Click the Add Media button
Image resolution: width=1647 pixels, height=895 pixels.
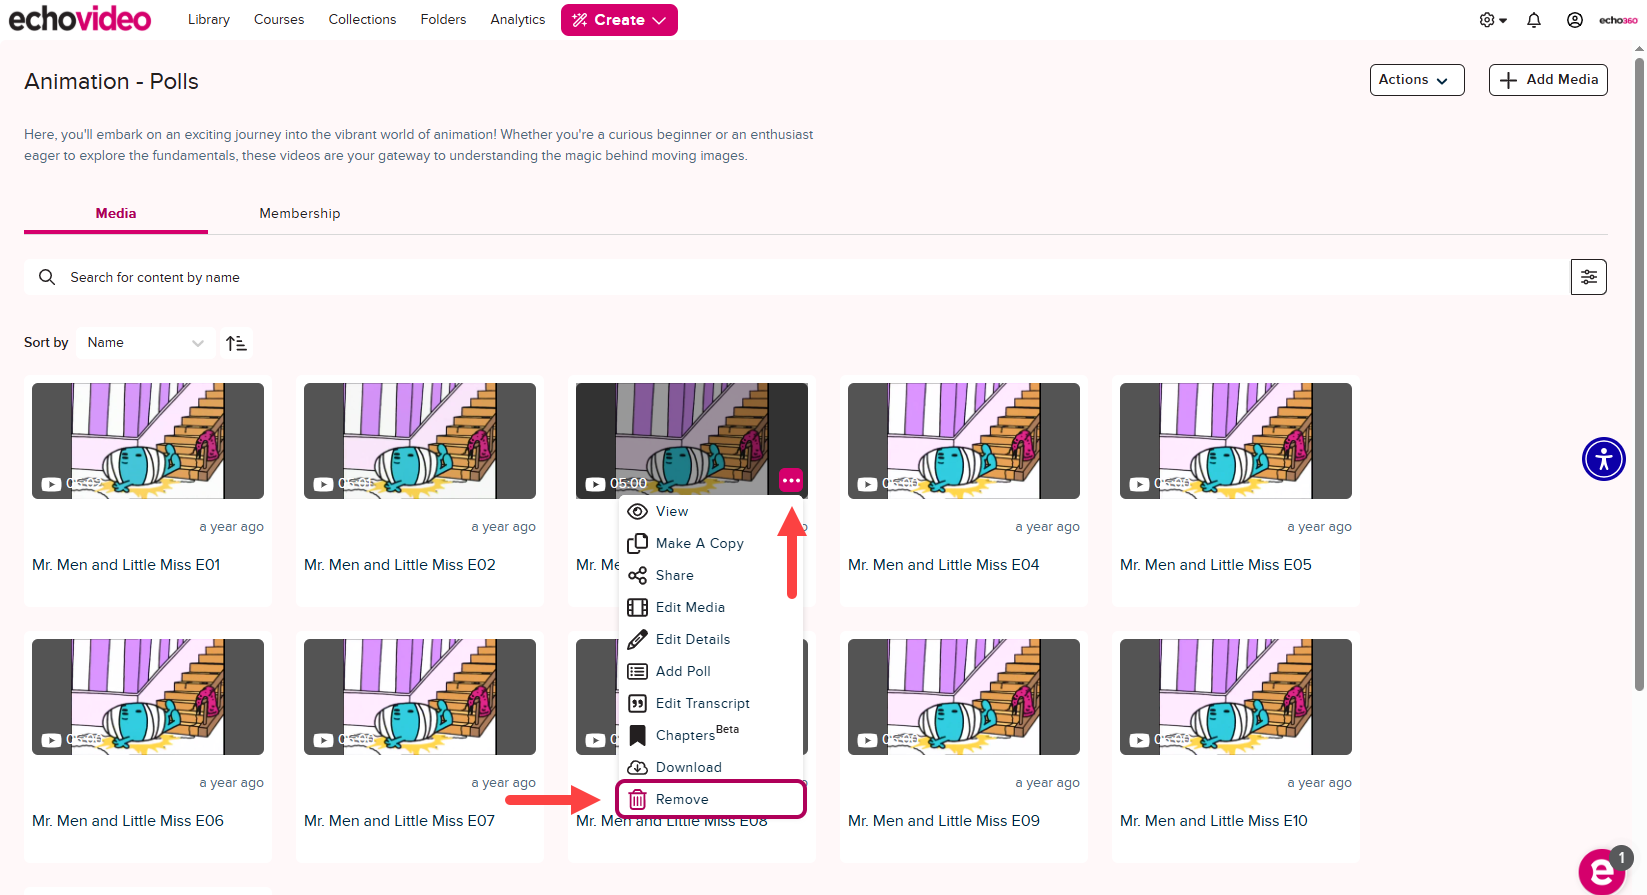tap(1548, 80)
